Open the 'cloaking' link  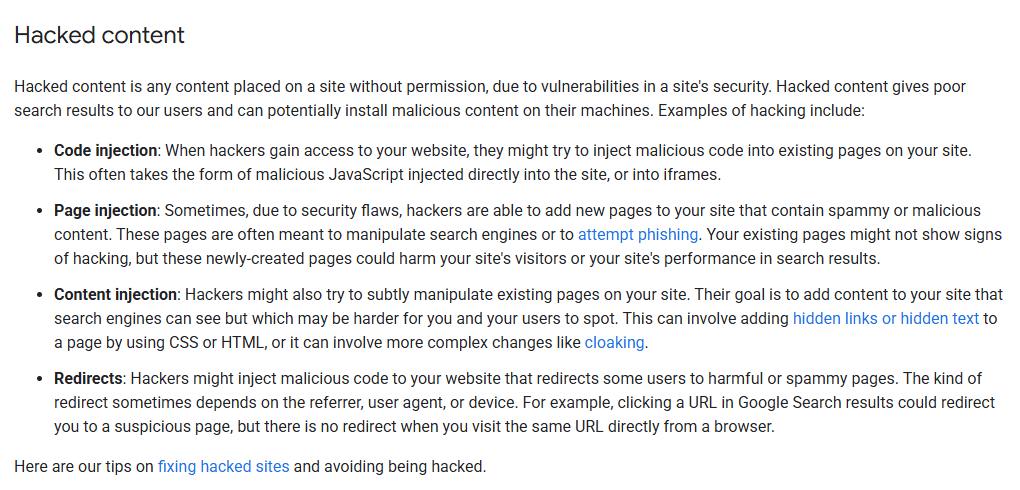(x=614, y=342)
